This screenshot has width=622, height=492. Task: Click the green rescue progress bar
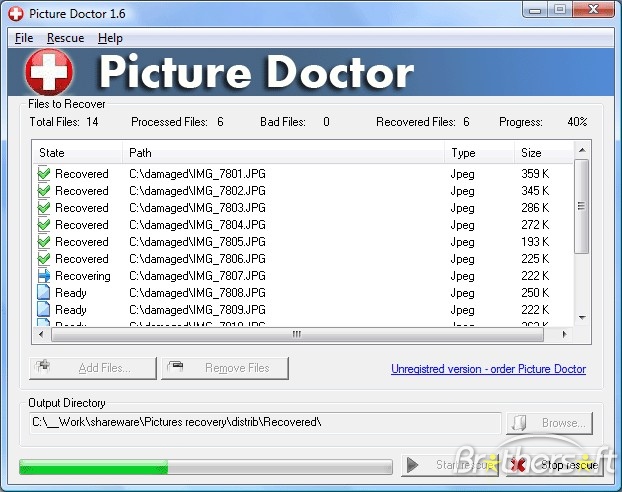206,467
